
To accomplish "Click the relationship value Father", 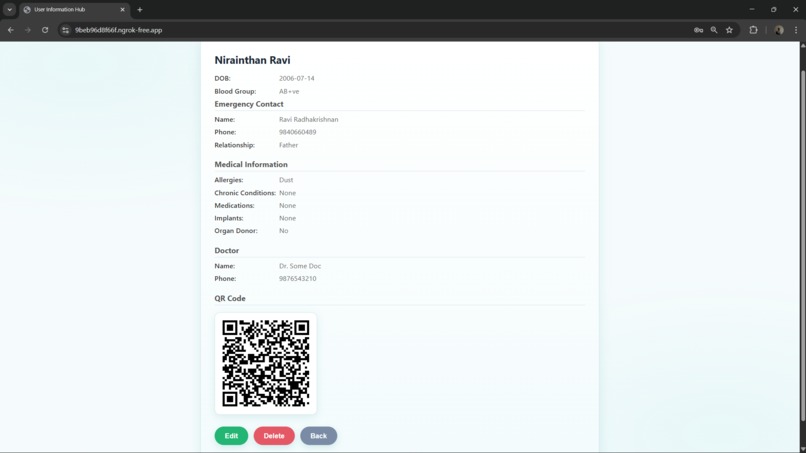I will click(288, 145).
